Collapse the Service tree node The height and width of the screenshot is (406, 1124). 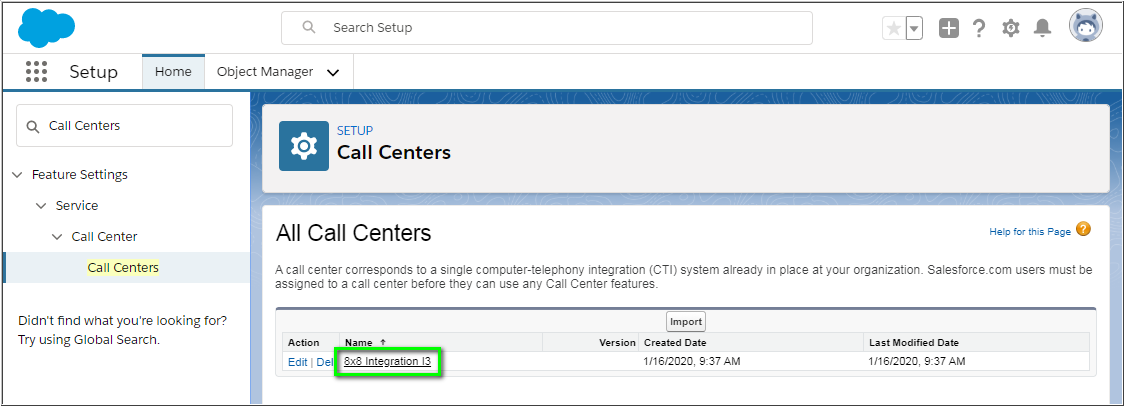point(41,206)
